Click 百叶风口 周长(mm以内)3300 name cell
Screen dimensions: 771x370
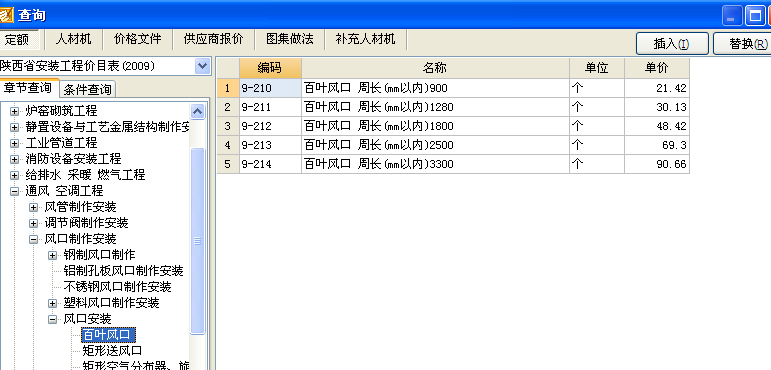click(x=435, y=164)
